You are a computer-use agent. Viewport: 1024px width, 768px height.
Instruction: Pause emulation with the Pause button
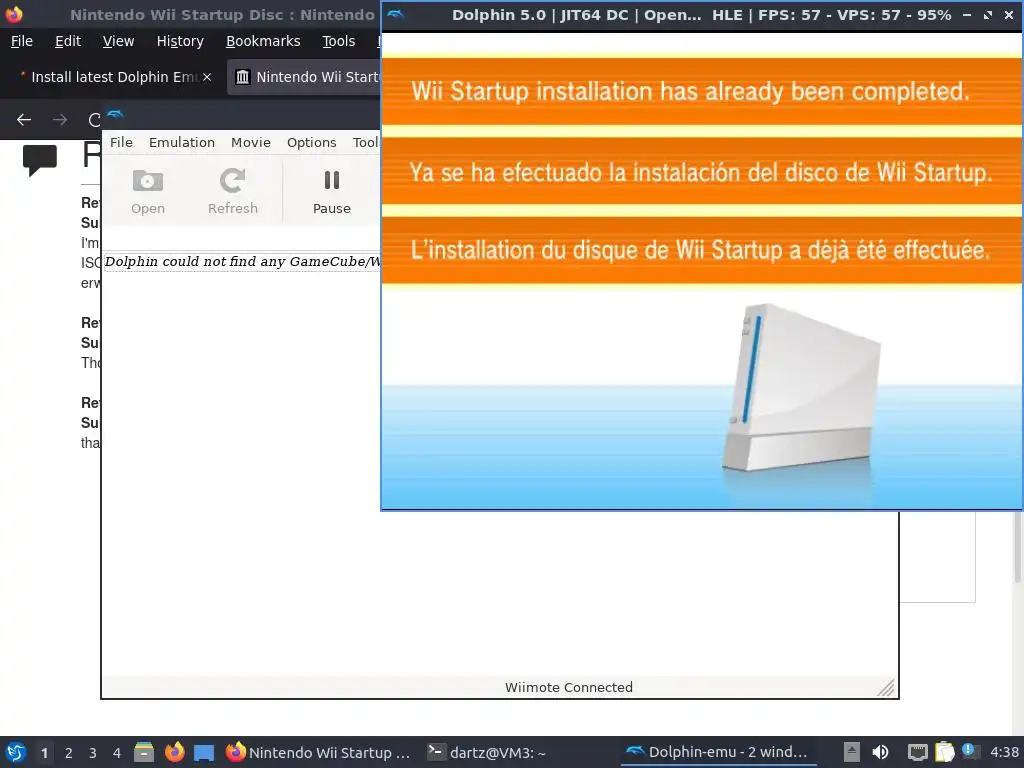[x=332, y=192]
